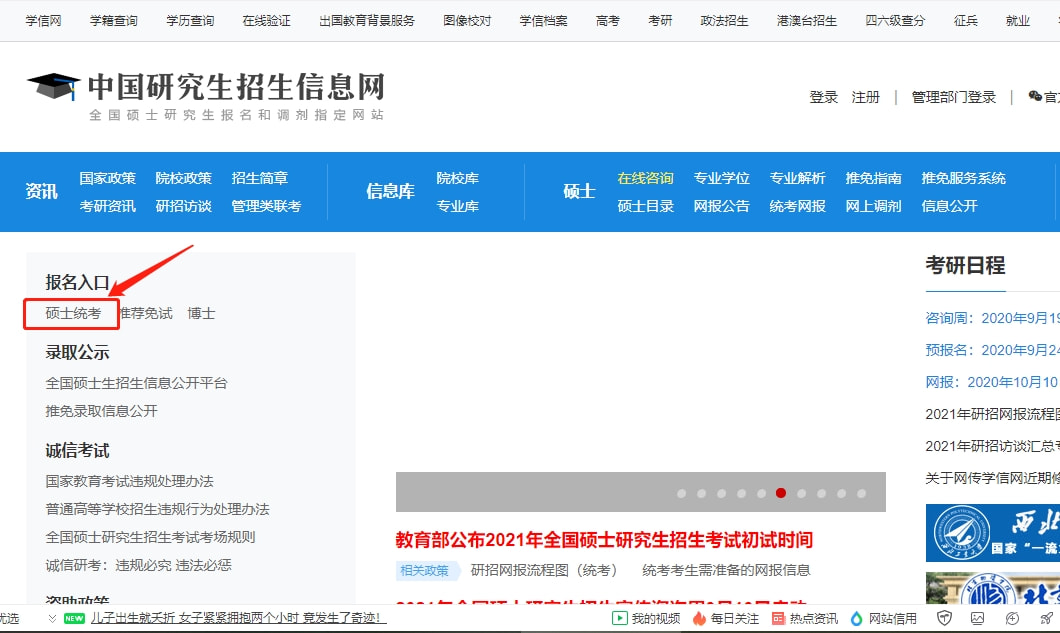Open 管理类联考 in blue navigation
This screenshot has height=633, width=1060.
266,206
